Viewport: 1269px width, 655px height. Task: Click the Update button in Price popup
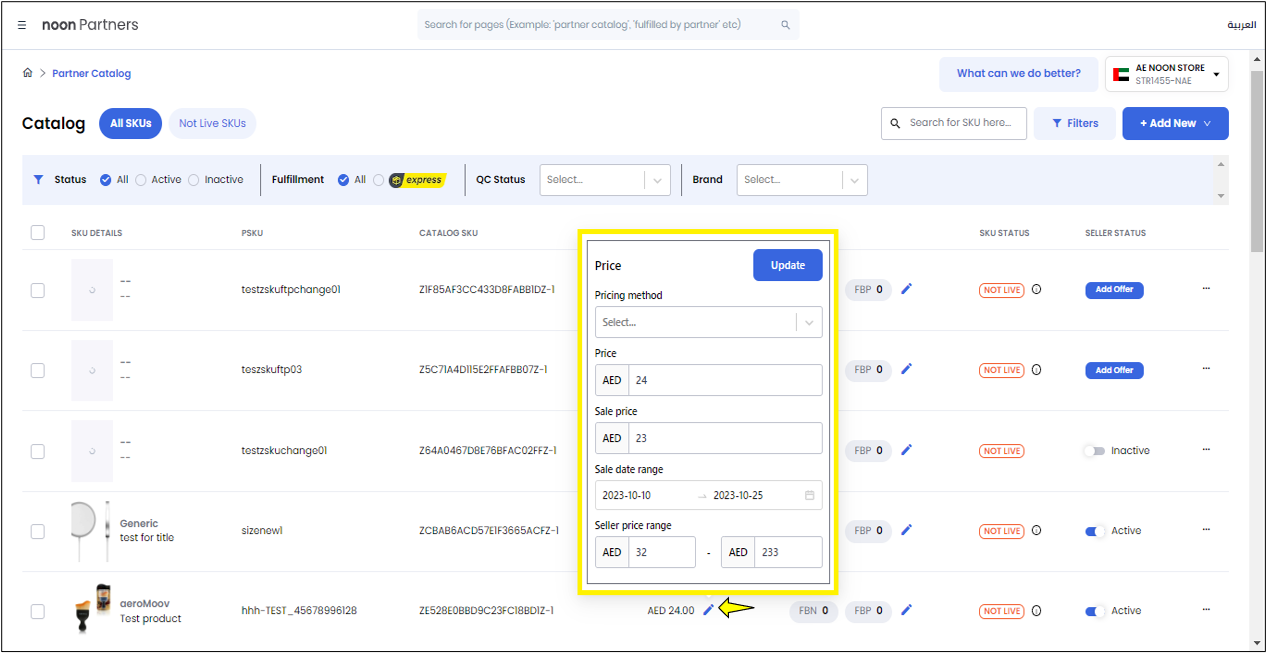(787, 265)
